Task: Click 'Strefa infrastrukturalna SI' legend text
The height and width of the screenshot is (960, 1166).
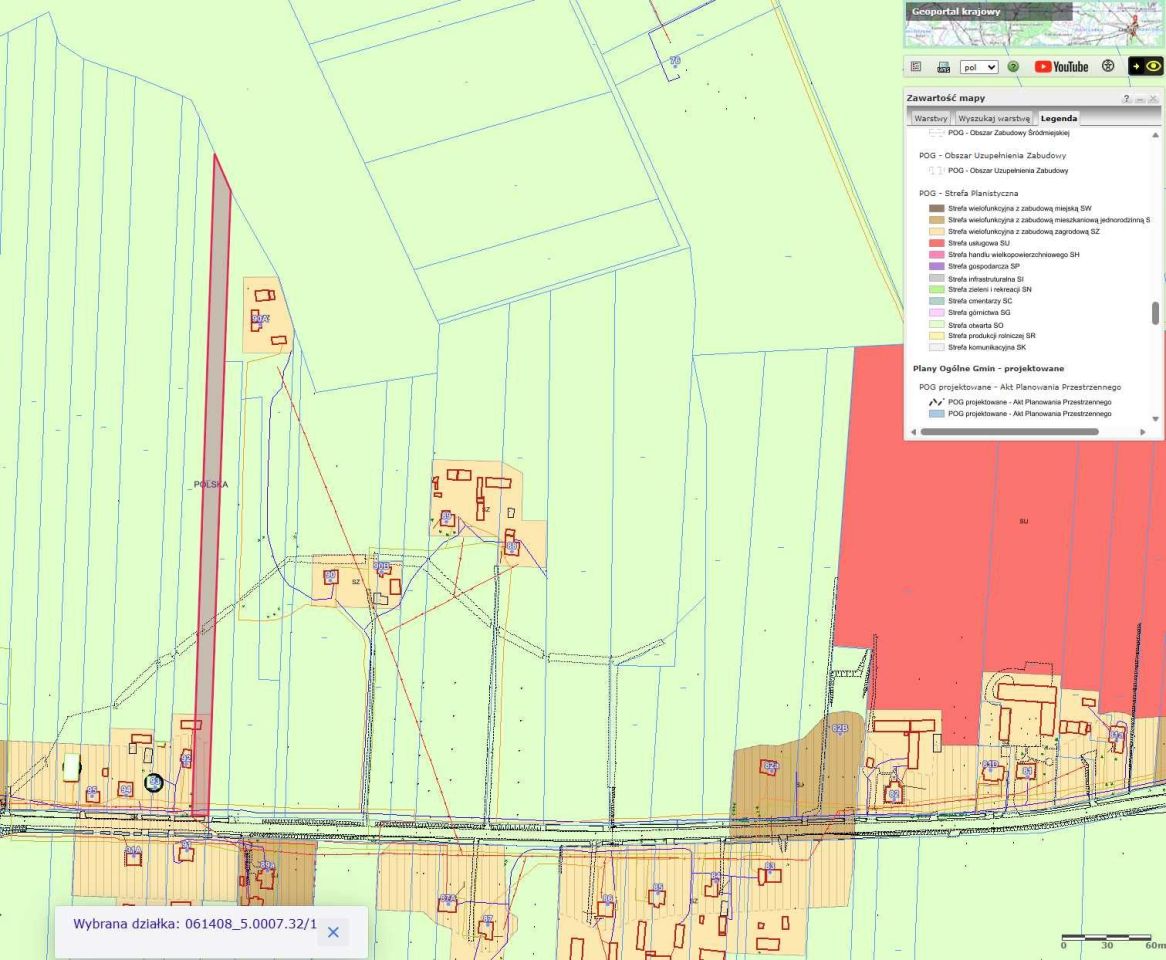Action: point(985,279)
